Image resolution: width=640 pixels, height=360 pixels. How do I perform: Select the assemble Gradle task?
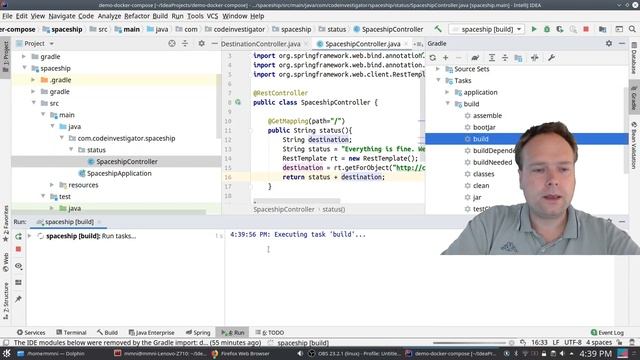487,116
